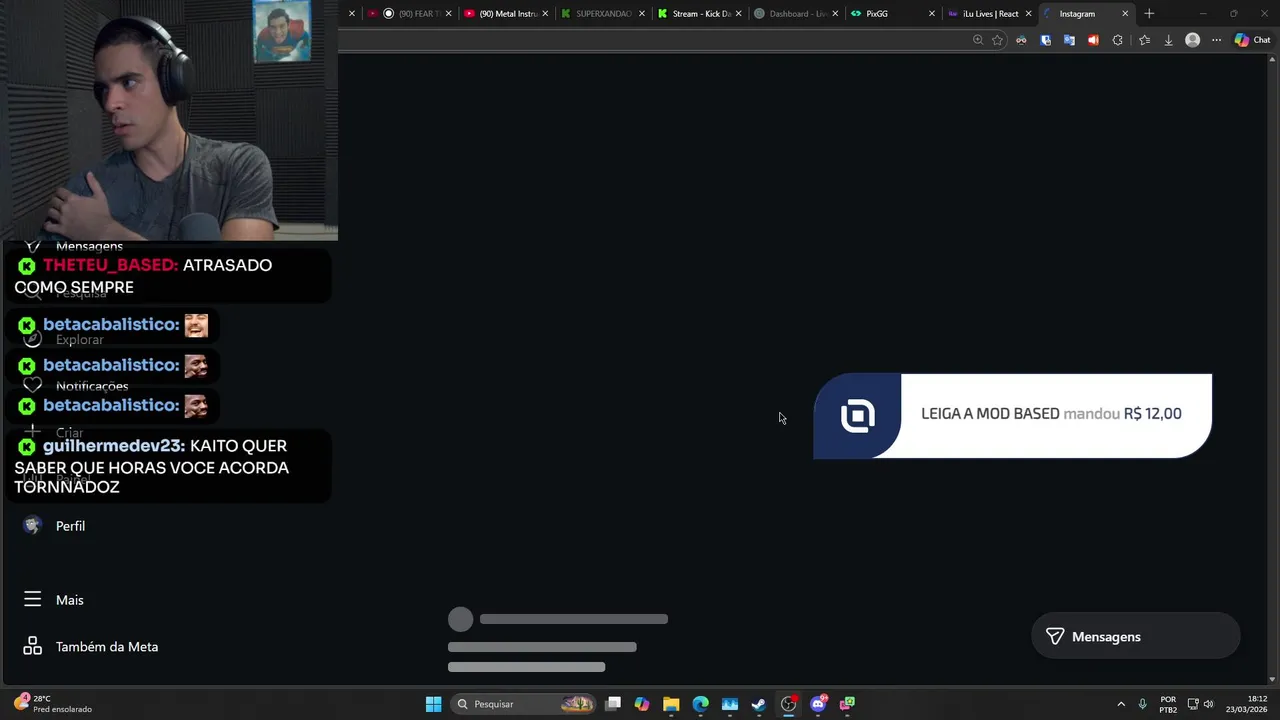Image resolution: width=1280 pixels, height=720 pixels.
Task: Click the taskbar Pesquisar search box
Action: pos(523,704)
